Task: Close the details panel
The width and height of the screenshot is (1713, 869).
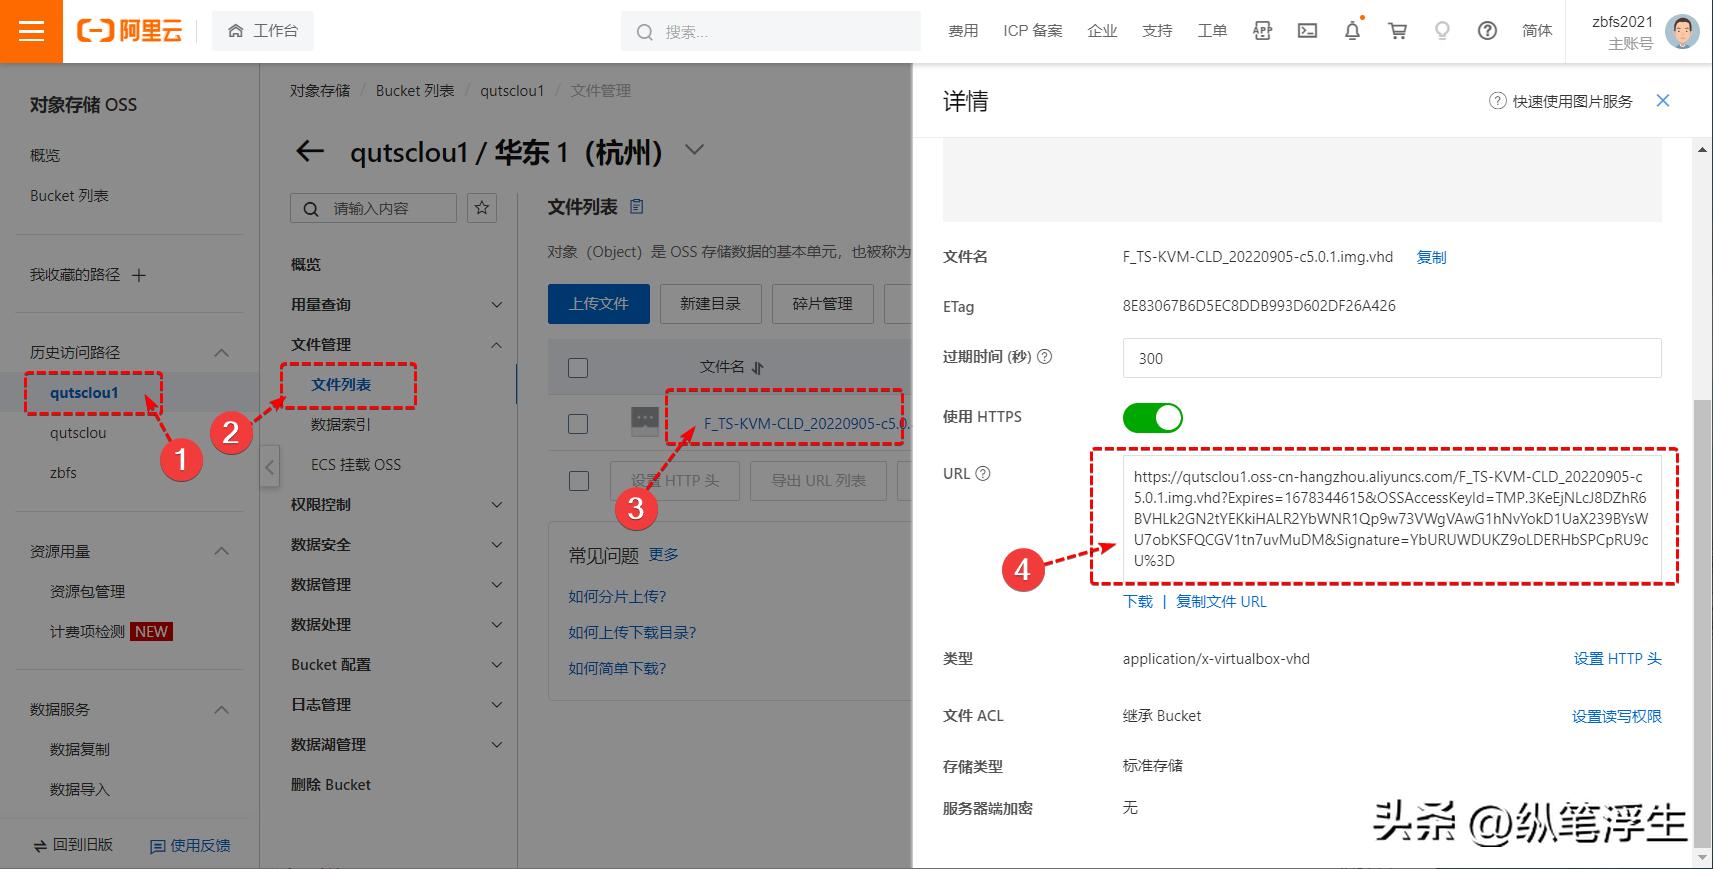Action: (1663, 100)
